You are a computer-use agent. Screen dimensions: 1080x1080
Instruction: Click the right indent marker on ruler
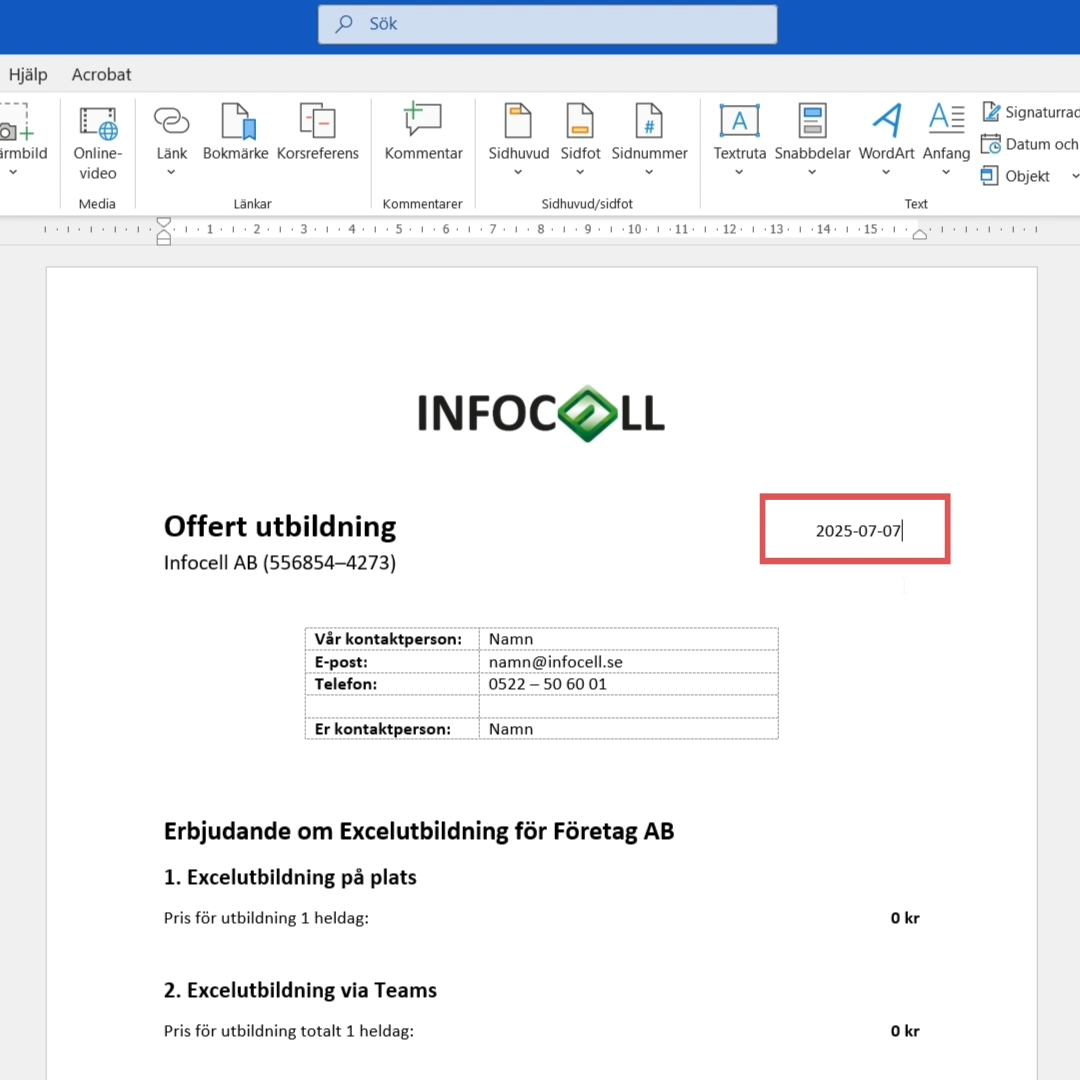point(920,234)
